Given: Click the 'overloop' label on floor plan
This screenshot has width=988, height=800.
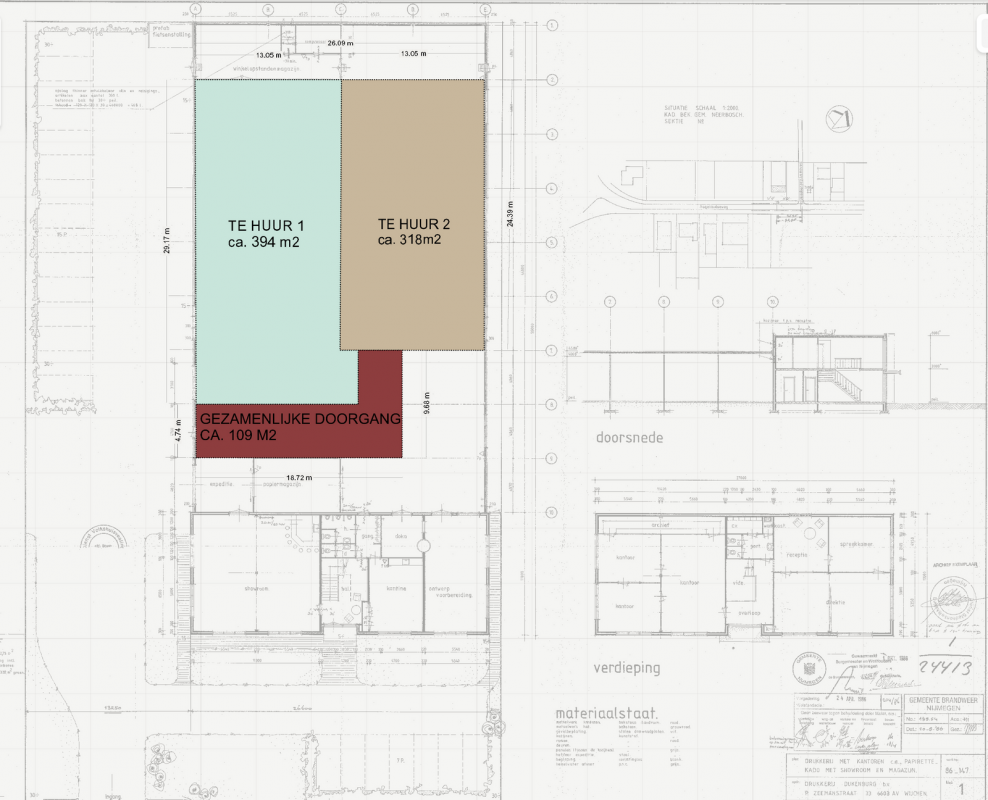Looking at the screenshot, I should click(749, 612).
